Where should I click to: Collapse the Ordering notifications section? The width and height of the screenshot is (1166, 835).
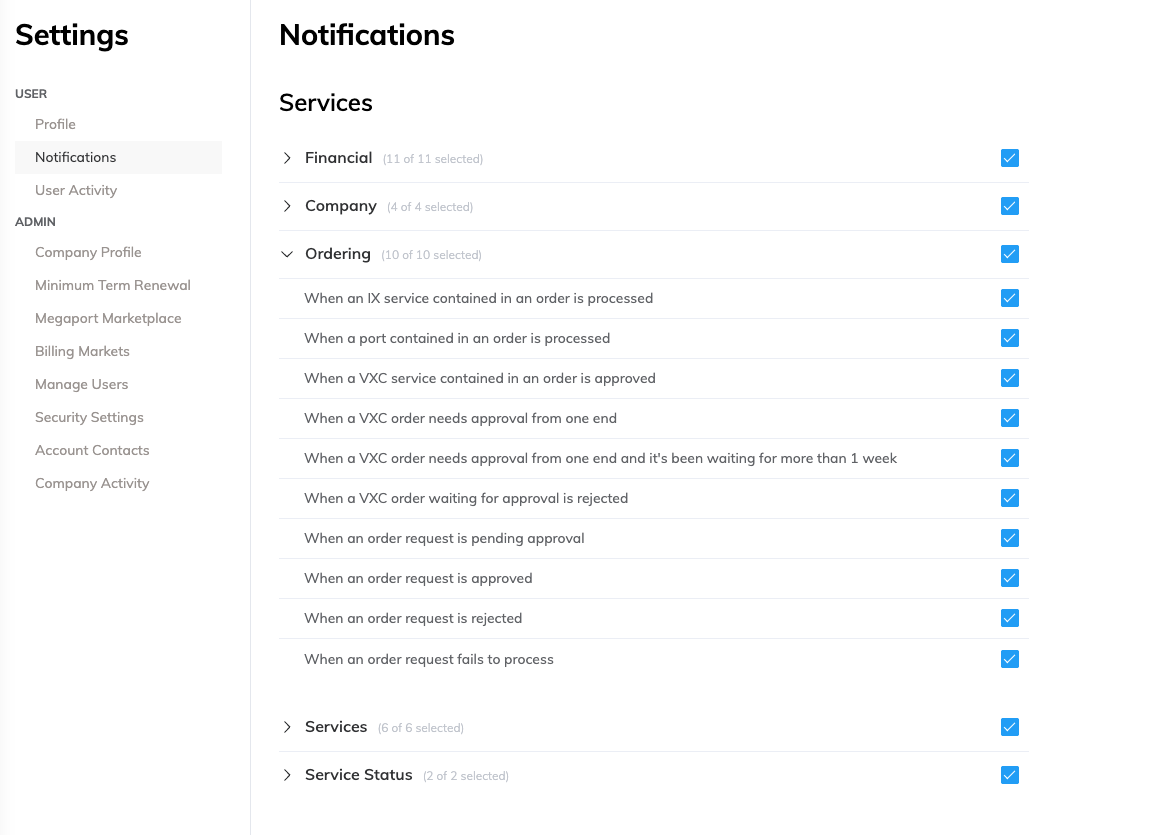click(287, 254)
